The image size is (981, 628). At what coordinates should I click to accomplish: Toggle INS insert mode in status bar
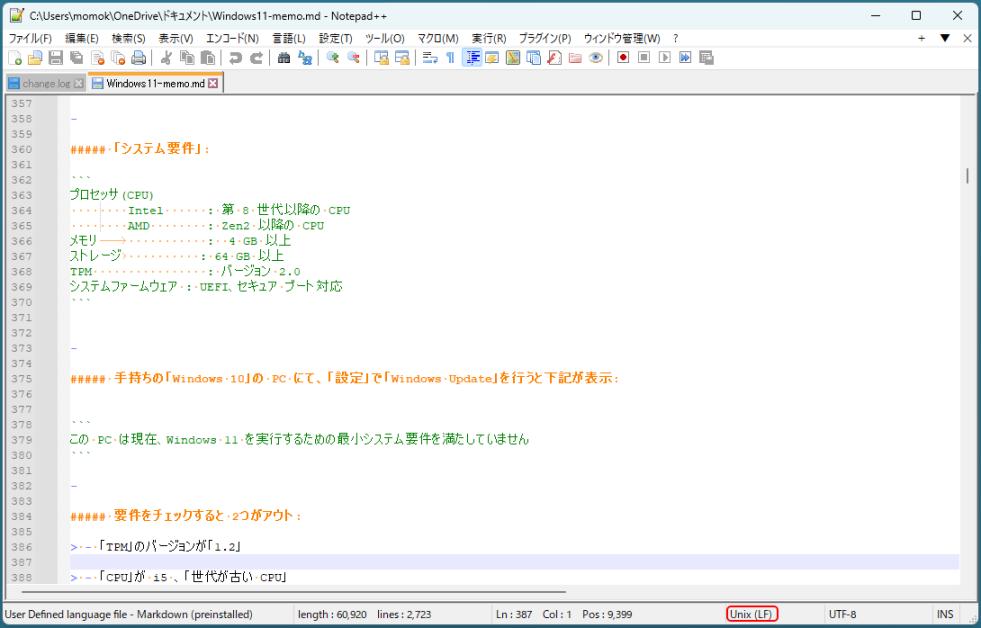click(x=945, y=614)
